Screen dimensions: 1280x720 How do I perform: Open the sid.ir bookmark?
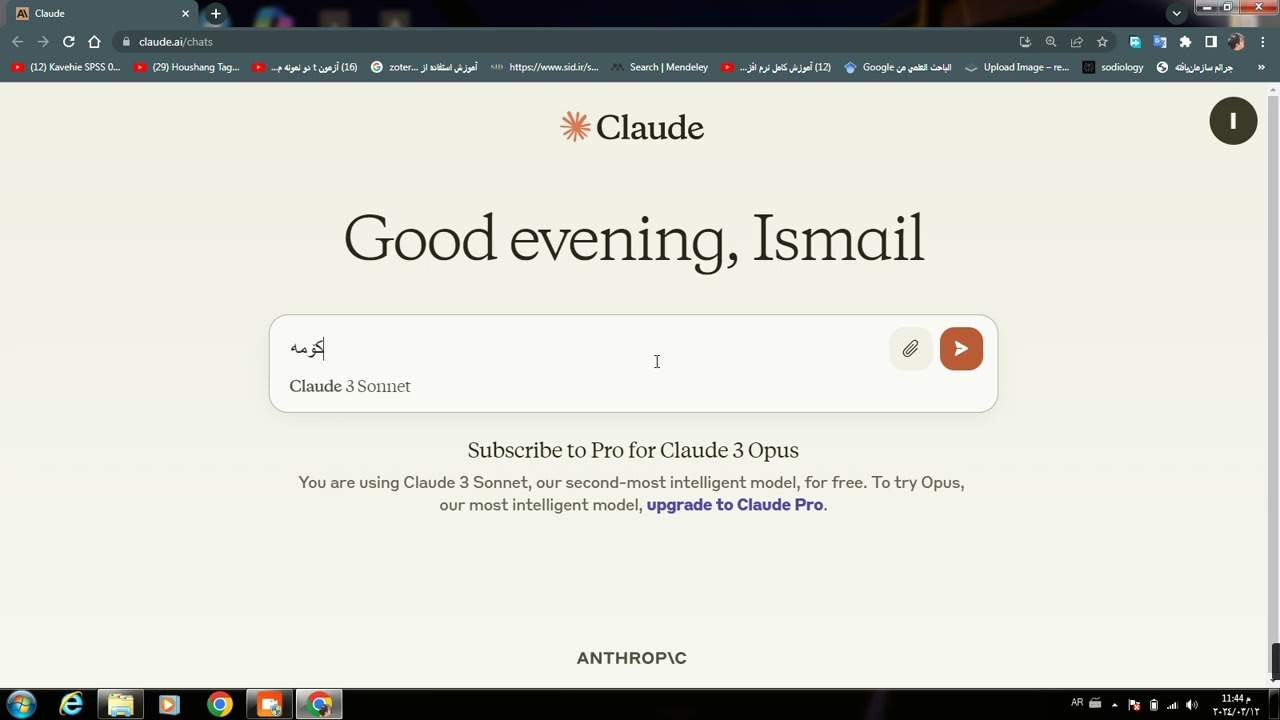pos(544,68)
